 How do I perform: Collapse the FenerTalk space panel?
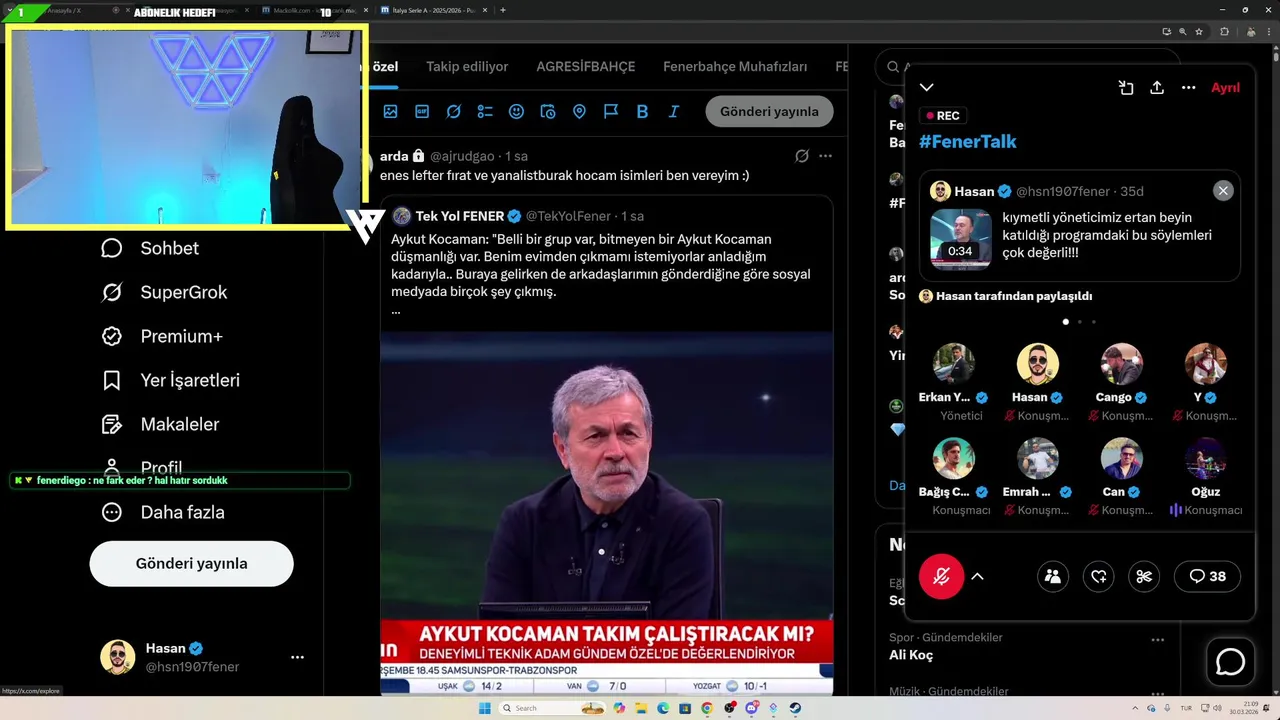927,88
